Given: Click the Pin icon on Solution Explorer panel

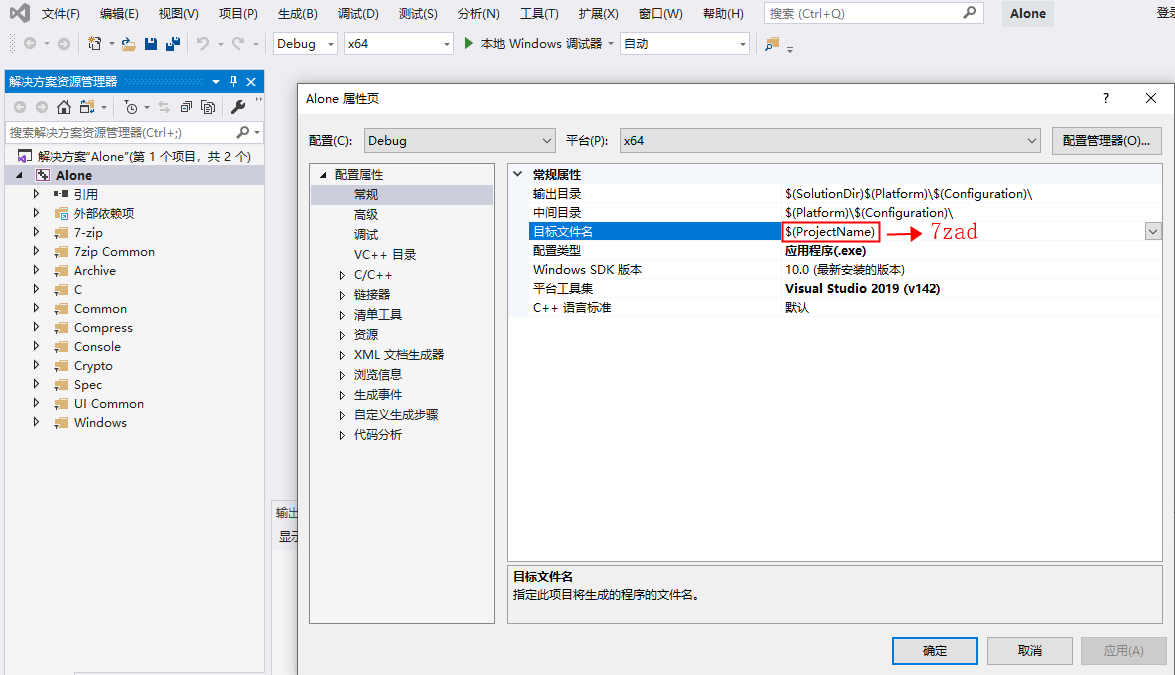Looking at the screenshot, I should [x=232, y=81].
